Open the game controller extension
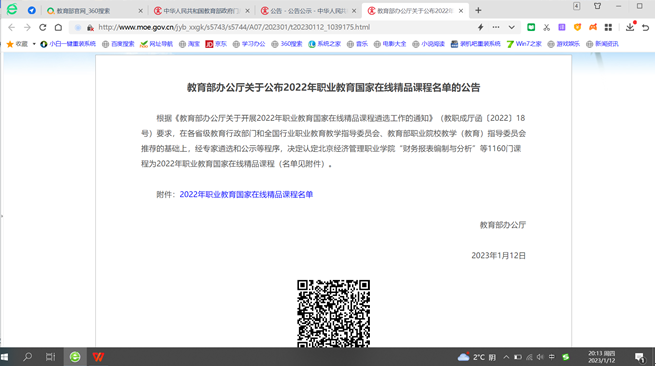The width and height of the screenshot is (656, 366). [x=593, y=27]
